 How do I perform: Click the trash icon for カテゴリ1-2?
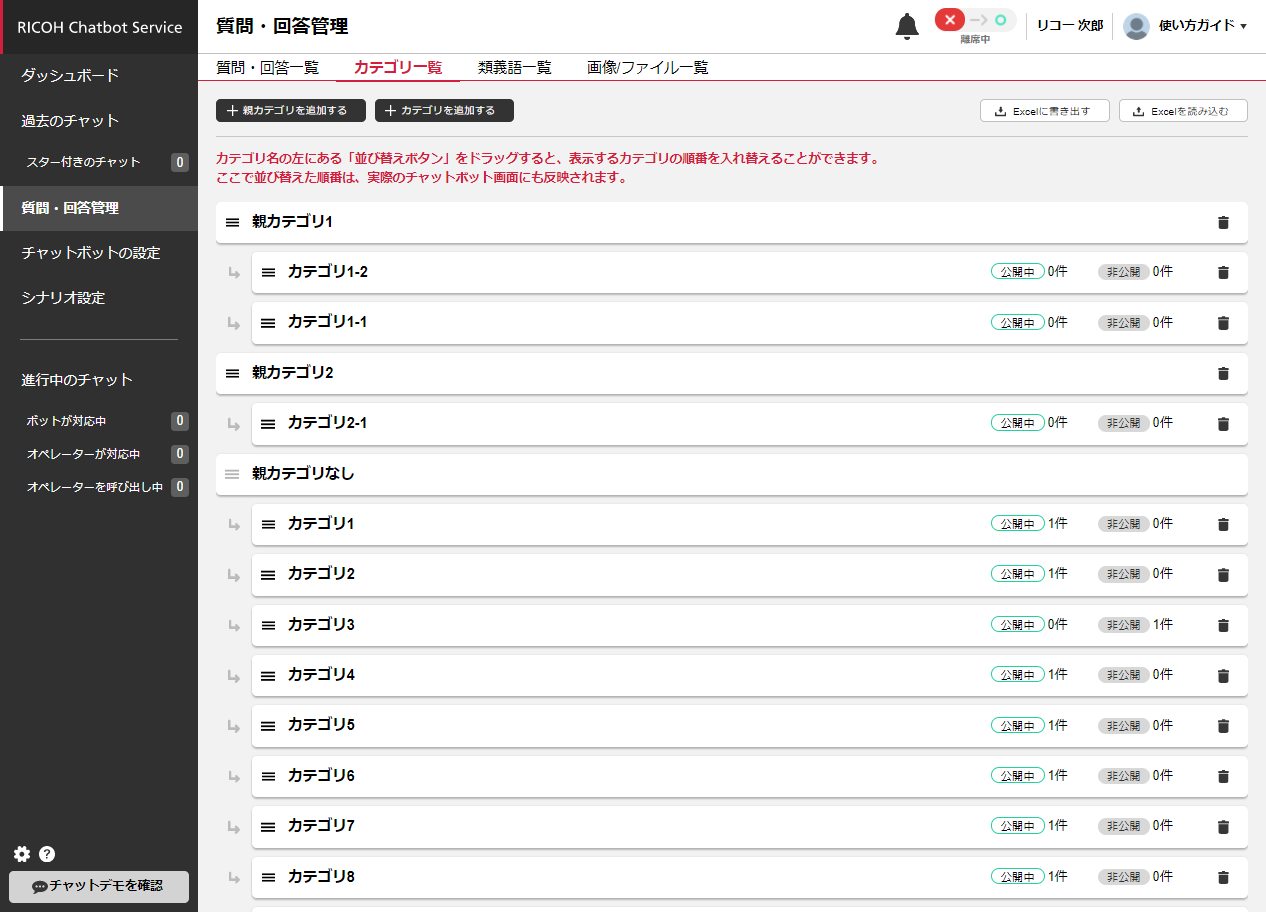click(1222, 273)
